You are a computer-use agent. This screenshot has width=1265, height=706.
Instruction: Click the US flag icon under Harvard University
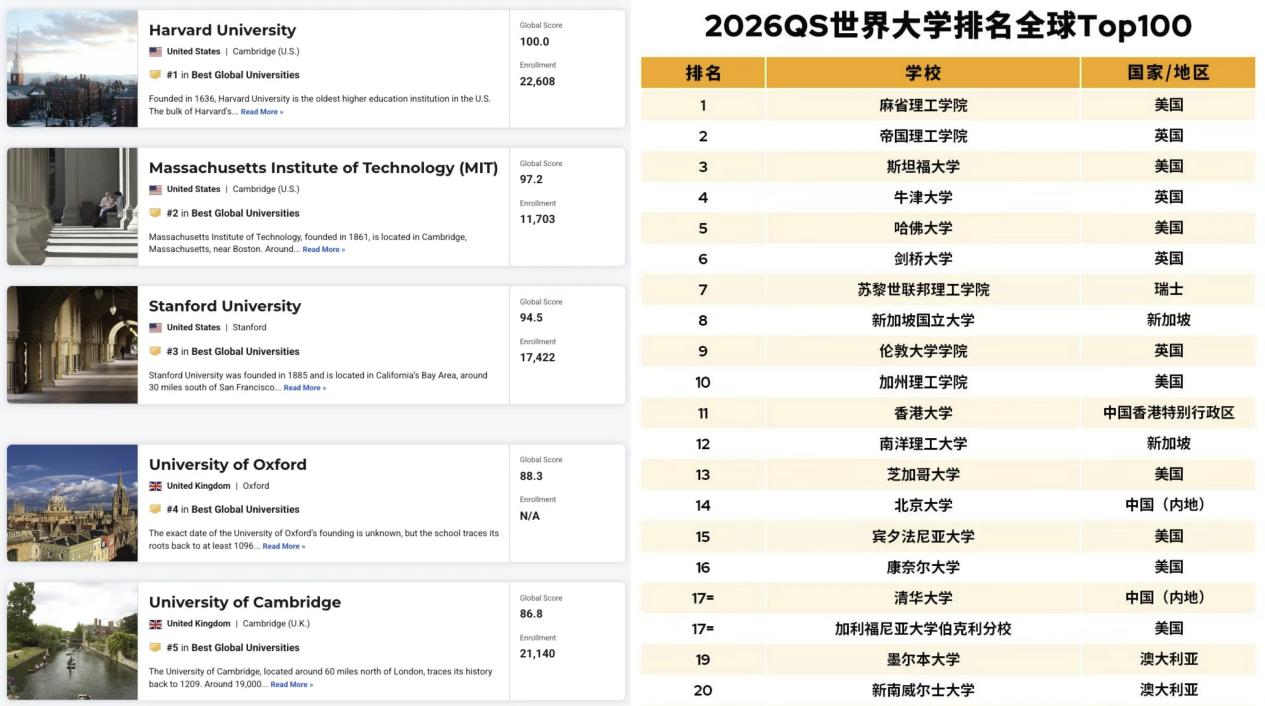click(155, 51)
